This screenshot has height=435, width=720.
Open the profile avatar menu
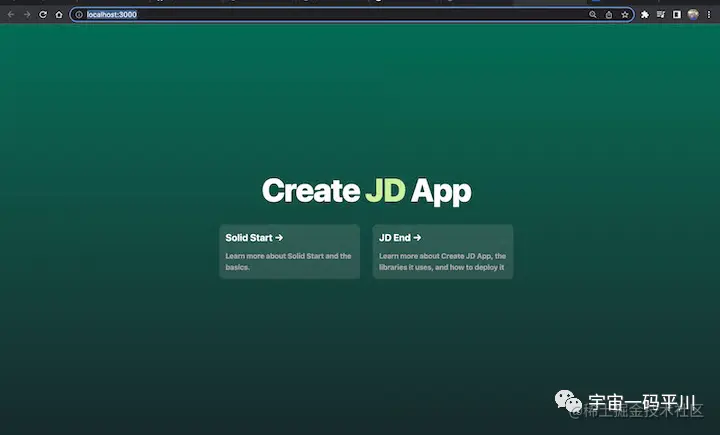693,15
